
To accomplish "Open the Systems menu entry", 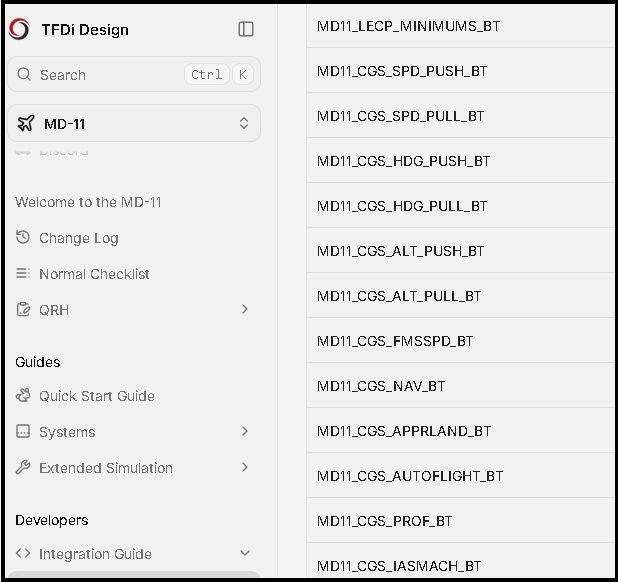I will [67, 432].
